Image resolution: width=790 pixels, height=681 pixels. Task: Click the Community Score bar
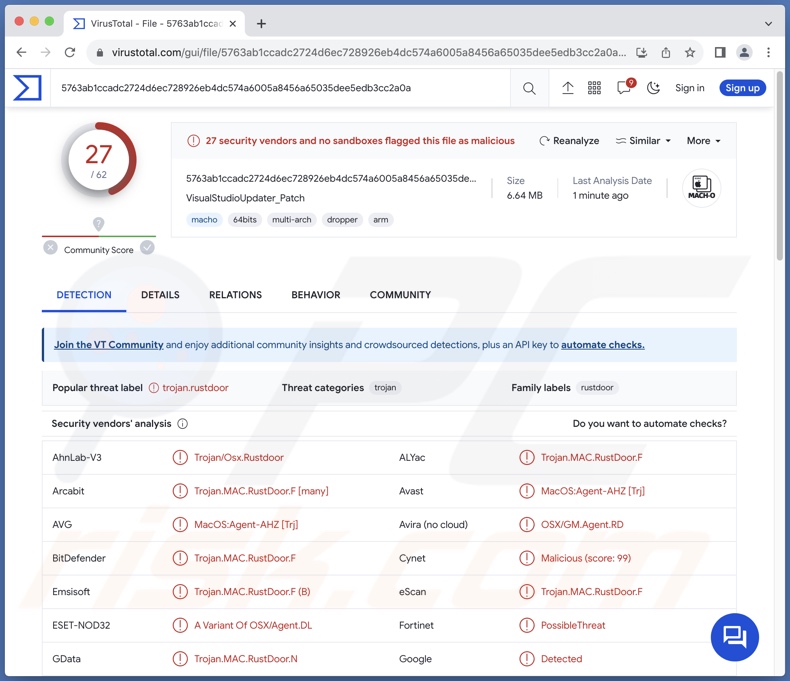pos(99,236)
